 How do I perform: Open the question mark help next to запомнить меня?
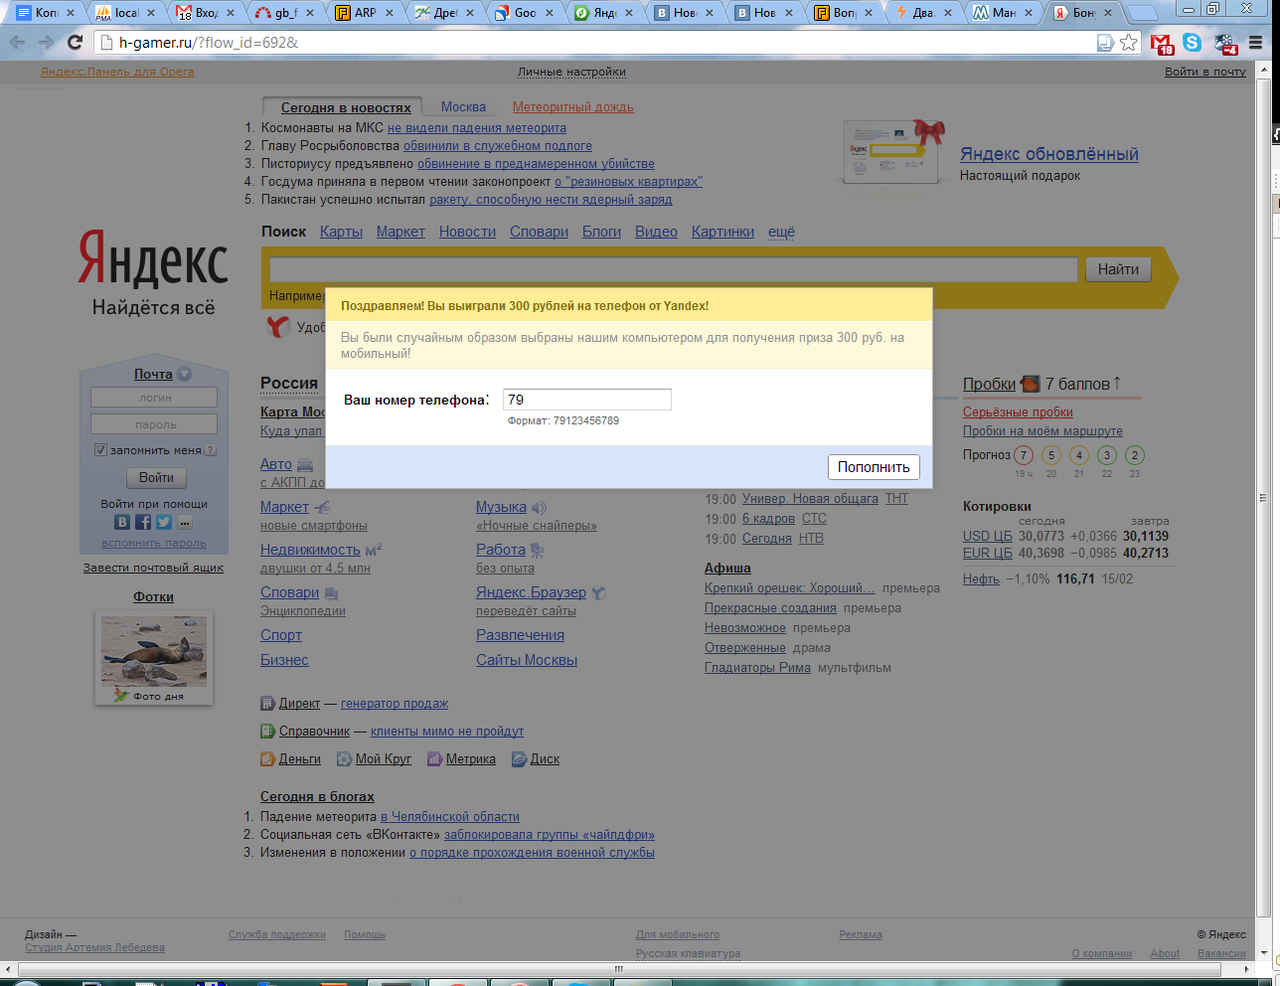(x=210, y=450)
